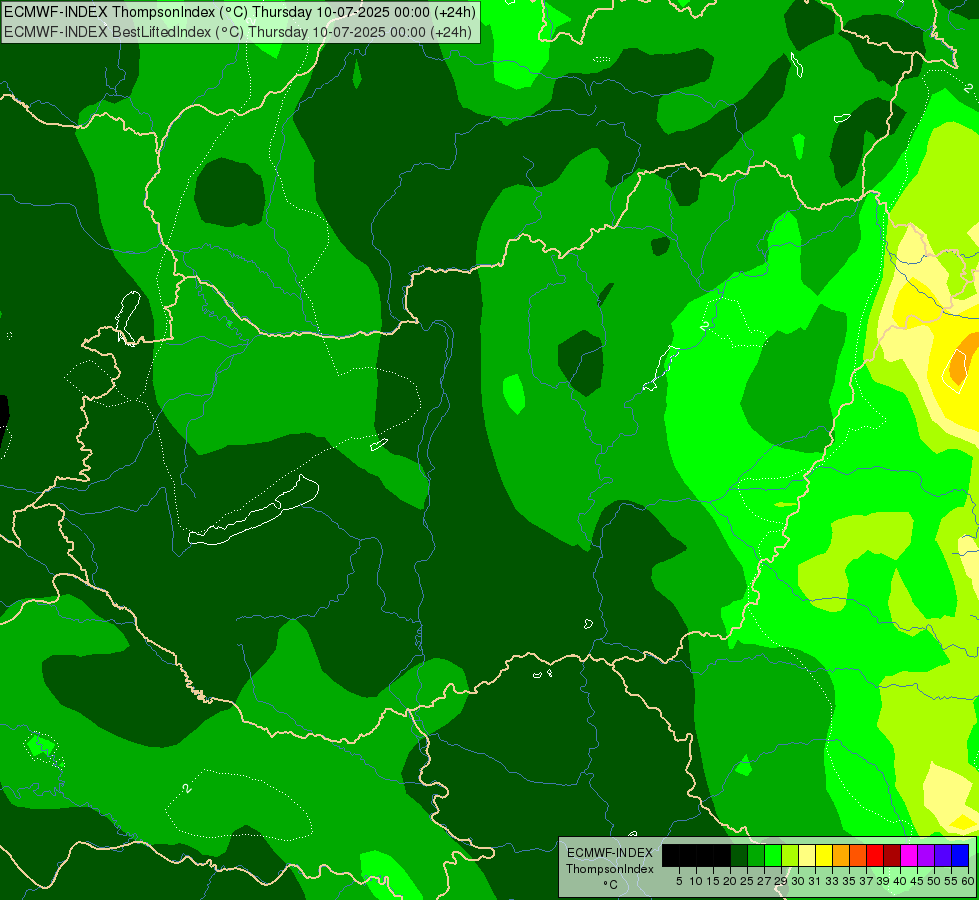The height and width of the screenshot is (900, 979).
Task: Click the dark green 20–25 legend swatch
Action: tap(739, 855)
